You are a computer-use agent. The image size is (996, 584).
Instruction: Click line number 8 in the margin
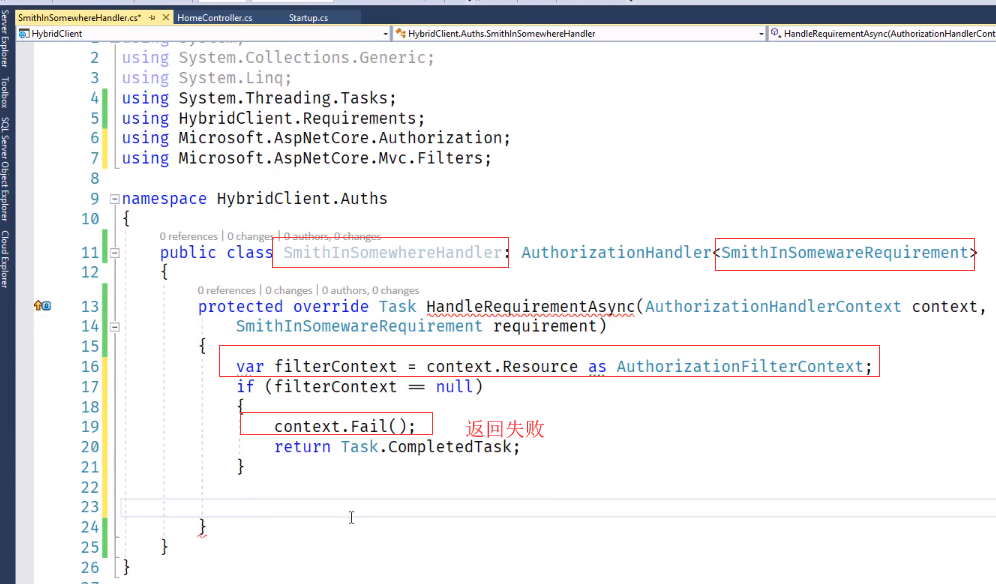[95, 179]
